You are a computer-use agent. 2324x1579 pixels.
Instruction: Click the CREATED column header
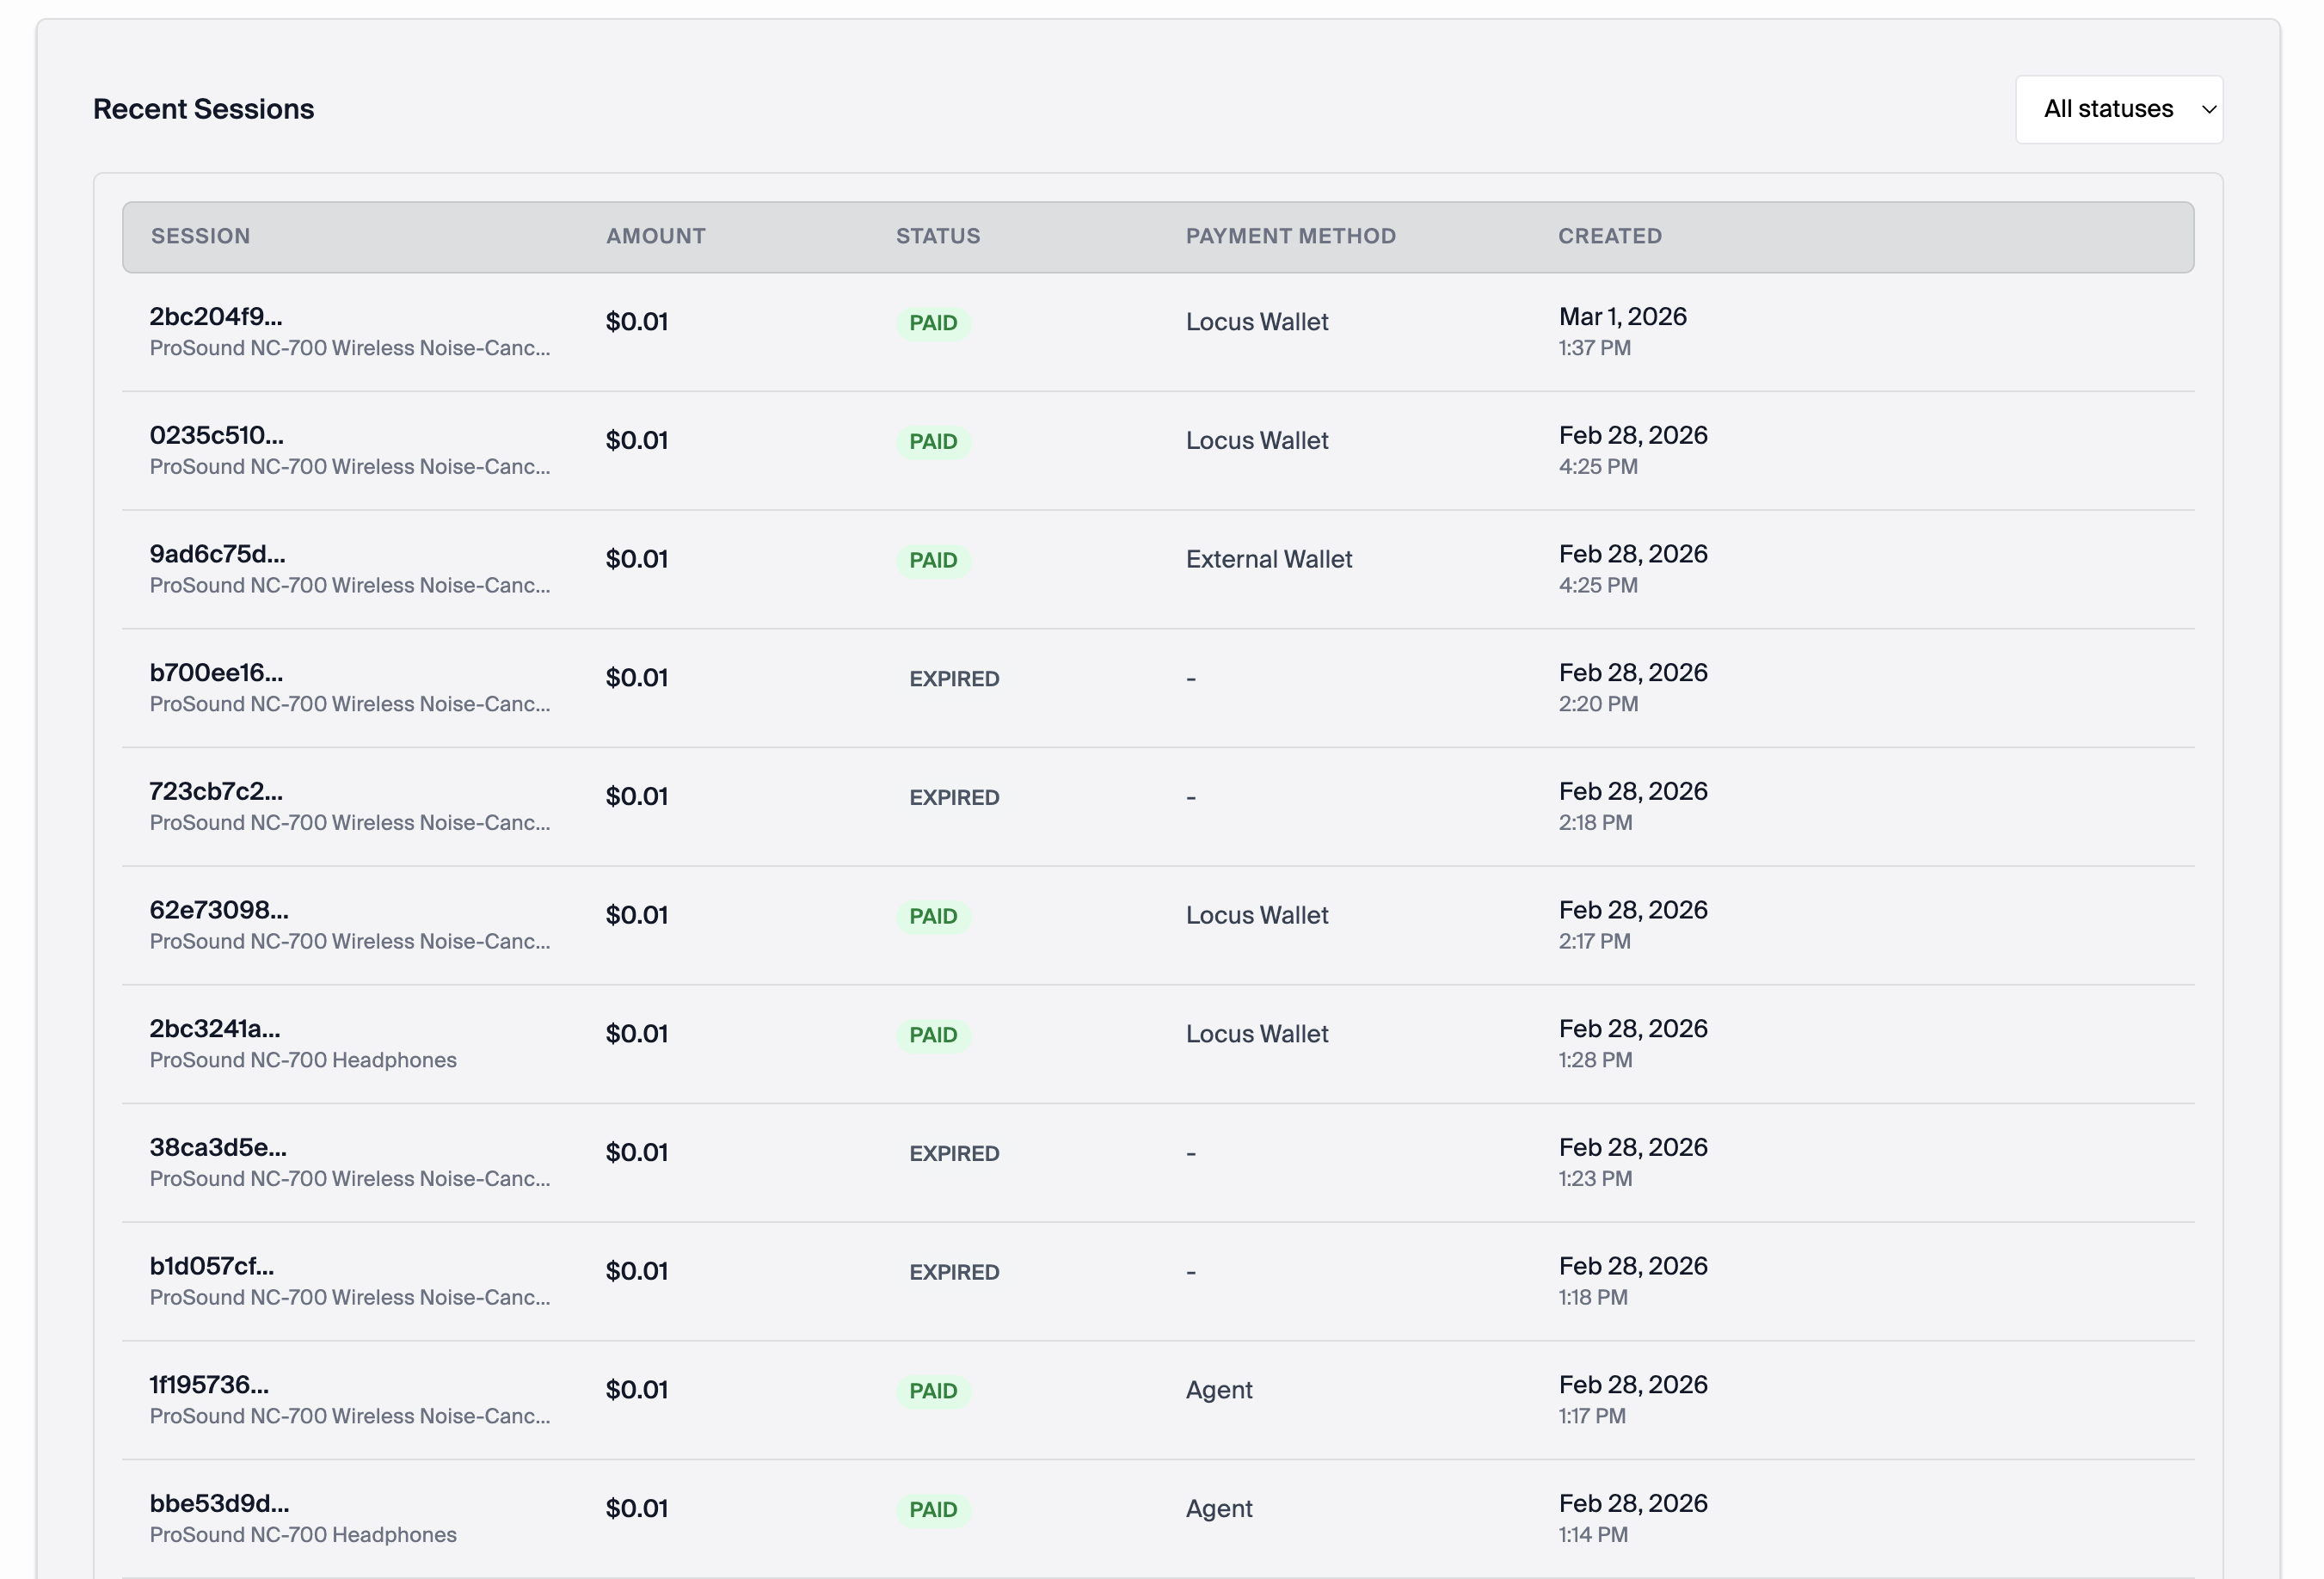tap(1610, 236)
